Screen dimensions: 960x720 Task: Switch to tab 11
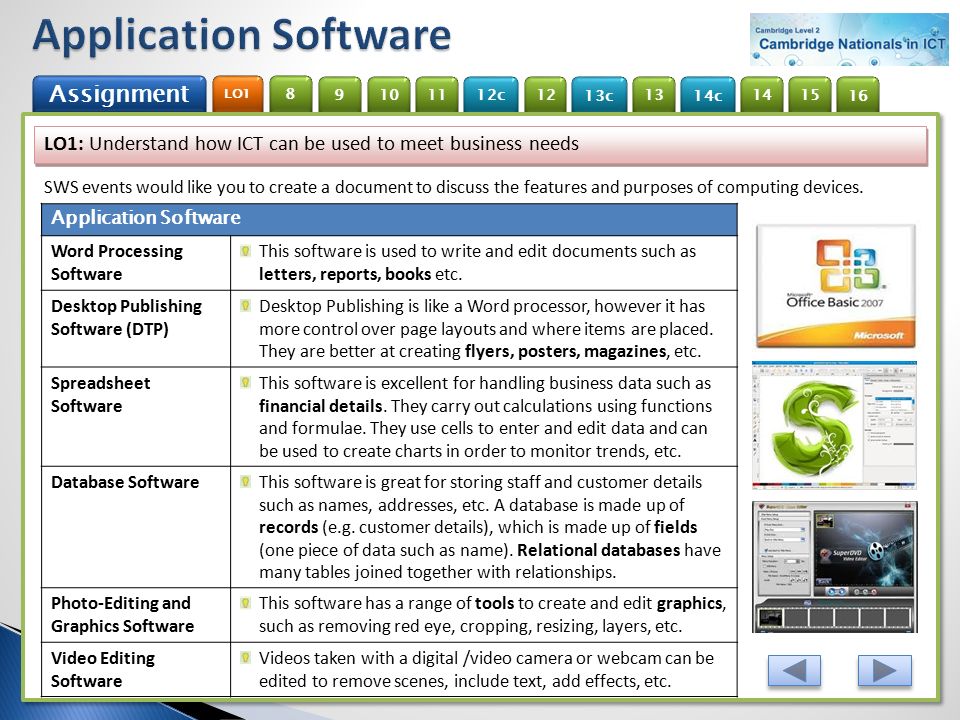coord(437,94)
